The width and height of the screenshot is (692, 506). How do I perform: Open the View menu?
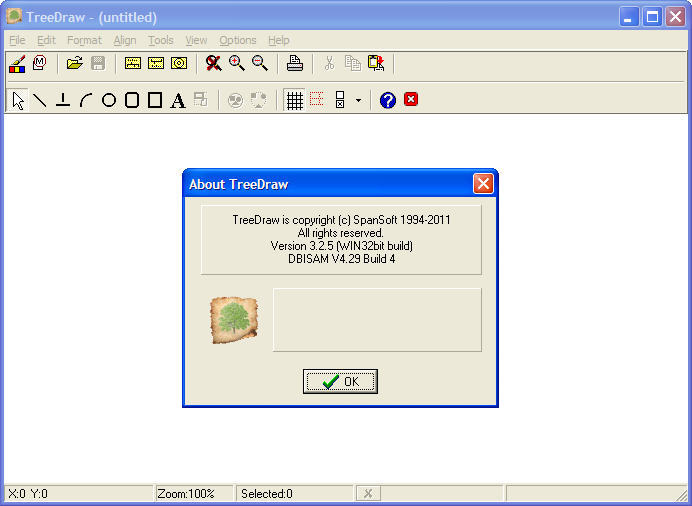pos(196,40)
